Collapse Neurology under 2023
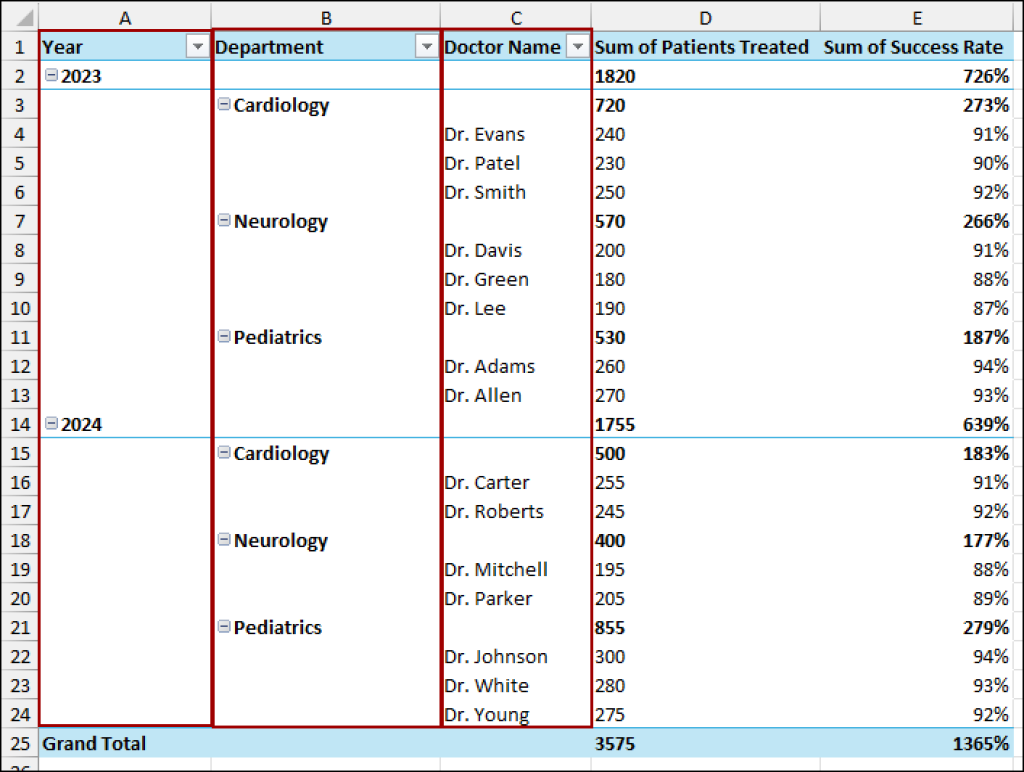The height and width of the screenshot is (772, 1024). (x=224, y=221)
